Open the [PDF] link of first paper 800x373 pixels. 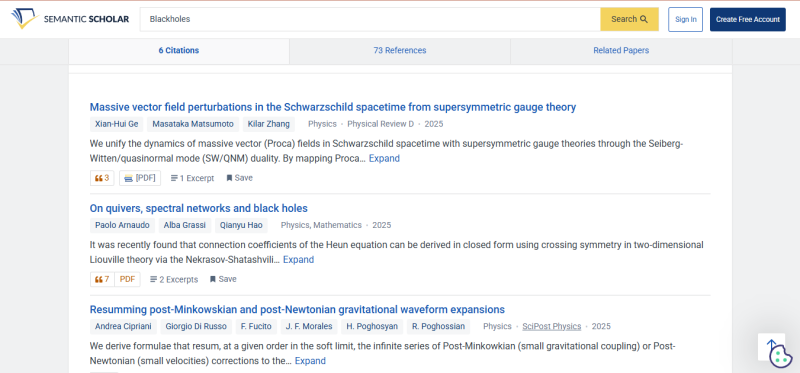[x=140, y=178]
